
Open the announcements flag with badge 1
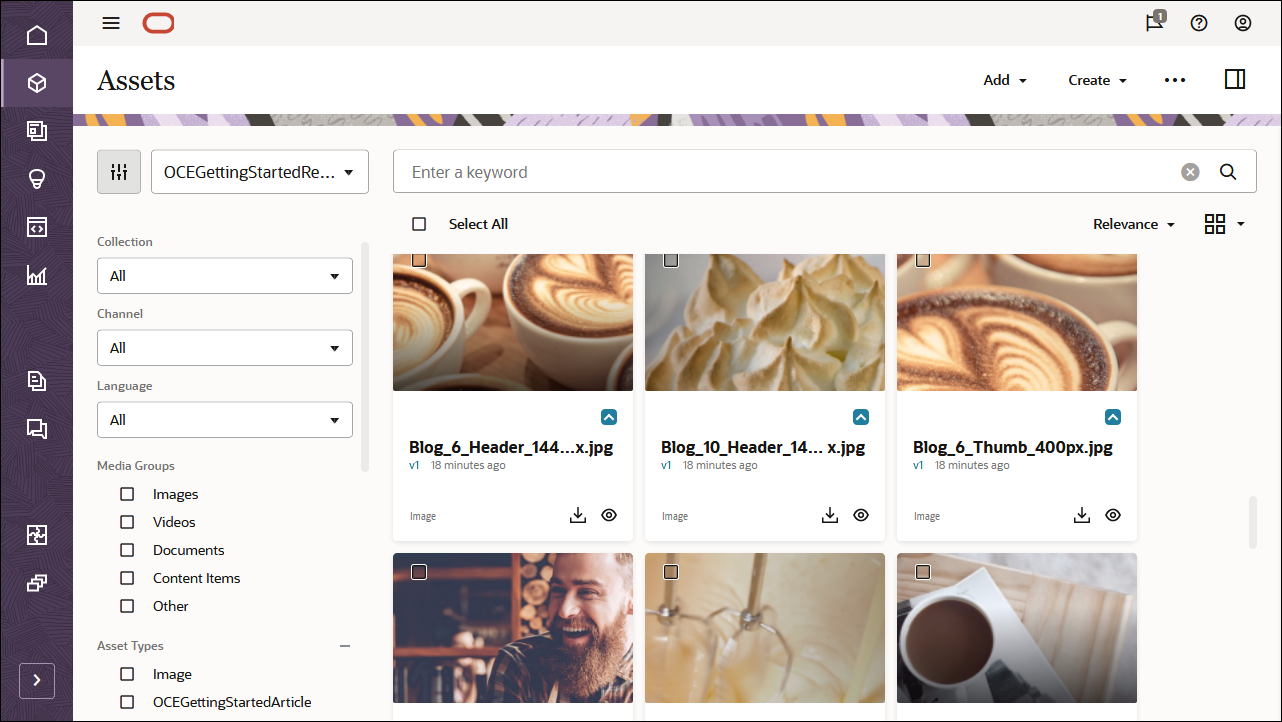(x=1153, y=22)
